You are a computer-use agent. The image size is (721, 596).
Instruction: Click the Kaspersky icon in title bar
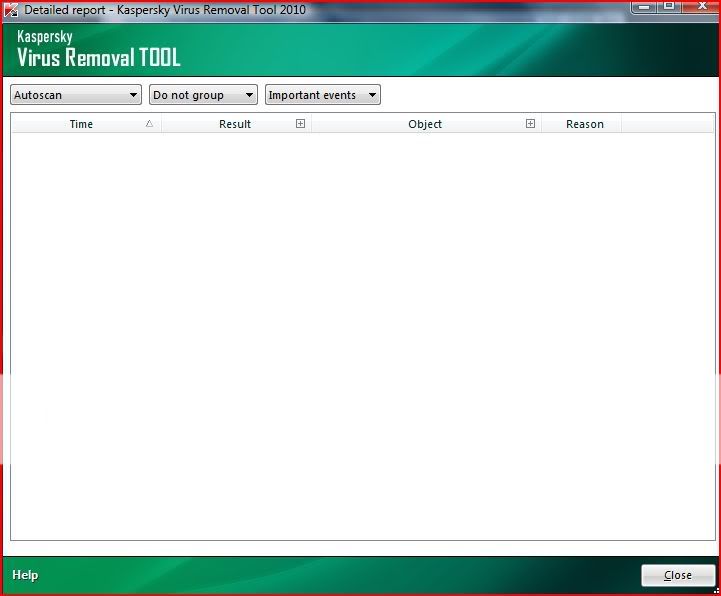[x=11, y=10]
